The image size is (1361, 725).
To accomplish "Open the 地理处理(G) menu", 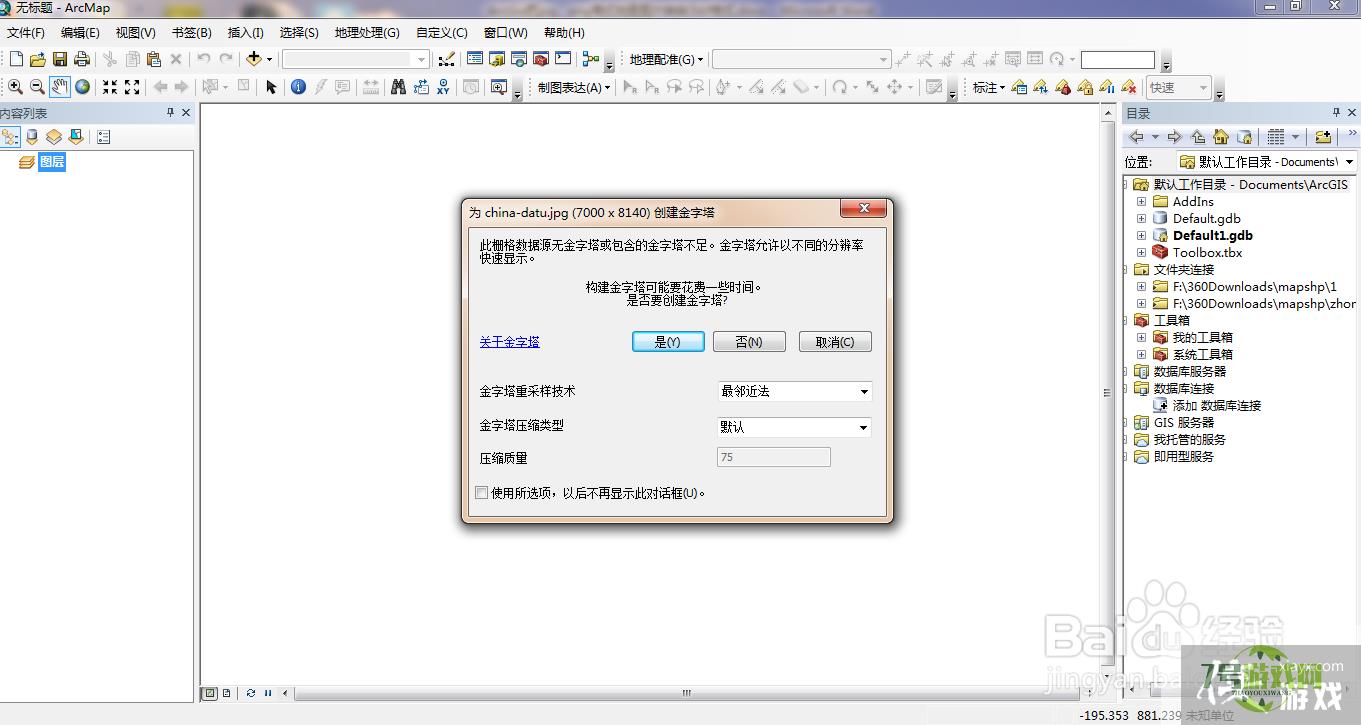I will 367,33.
